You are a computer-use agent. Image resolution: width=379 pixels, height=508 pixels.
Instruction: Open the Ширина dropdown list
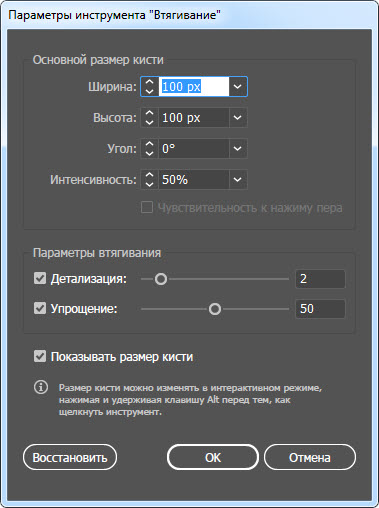(x=238, y=87)
